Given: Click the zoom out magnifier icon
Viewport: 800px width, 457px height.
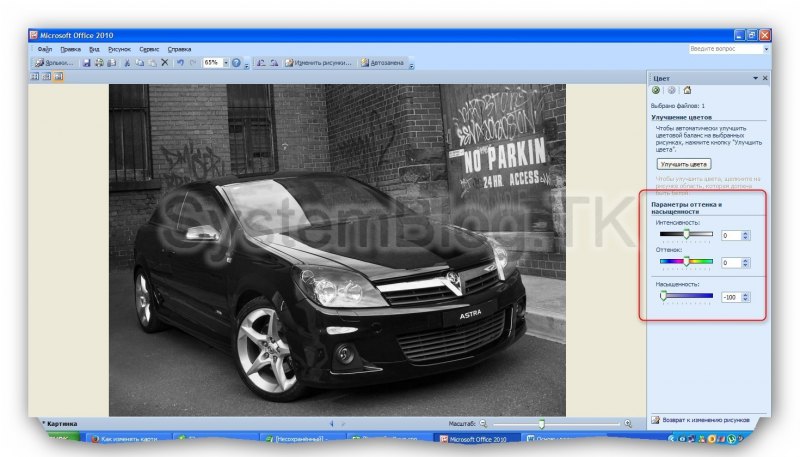Looking at the screenshot, I should pos(483,423).
